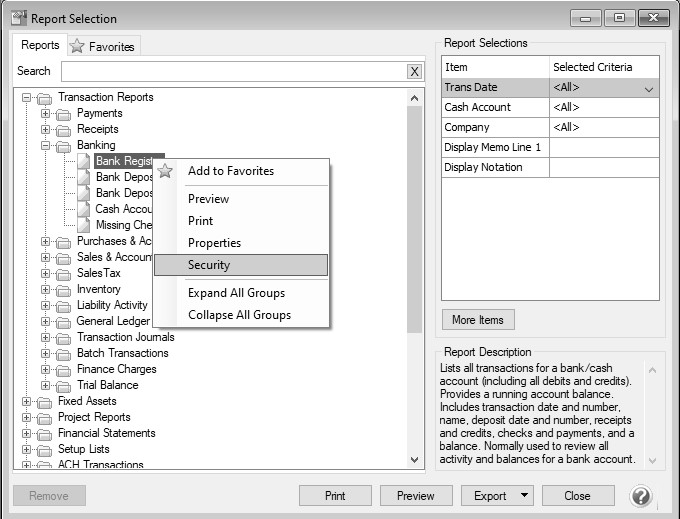The height and width of the screenshot is (519, 680).
Task: Choose Security from the context menu
Action: tap(240, 265)
